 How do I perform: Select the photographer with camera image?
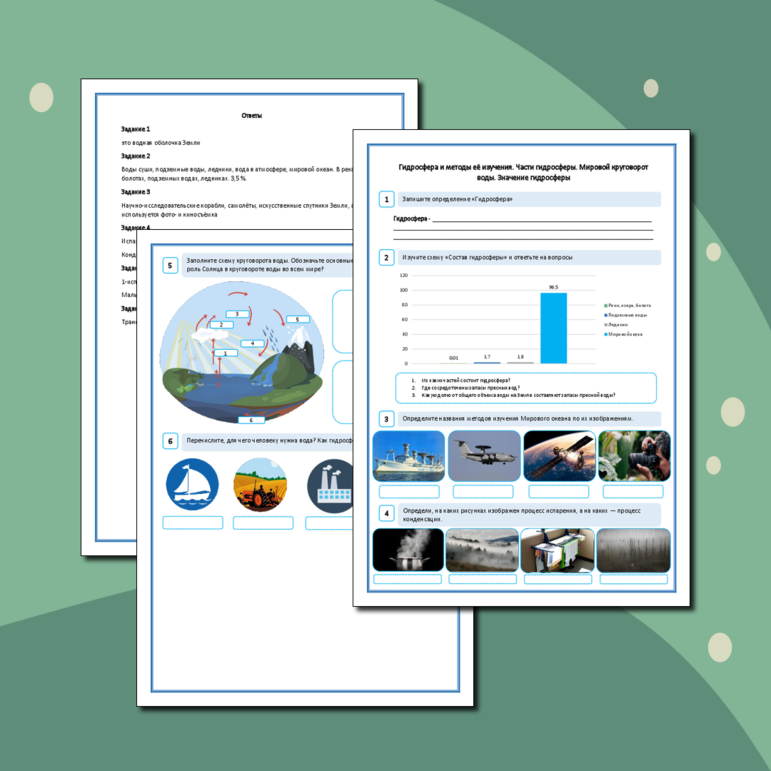[632, 456]
